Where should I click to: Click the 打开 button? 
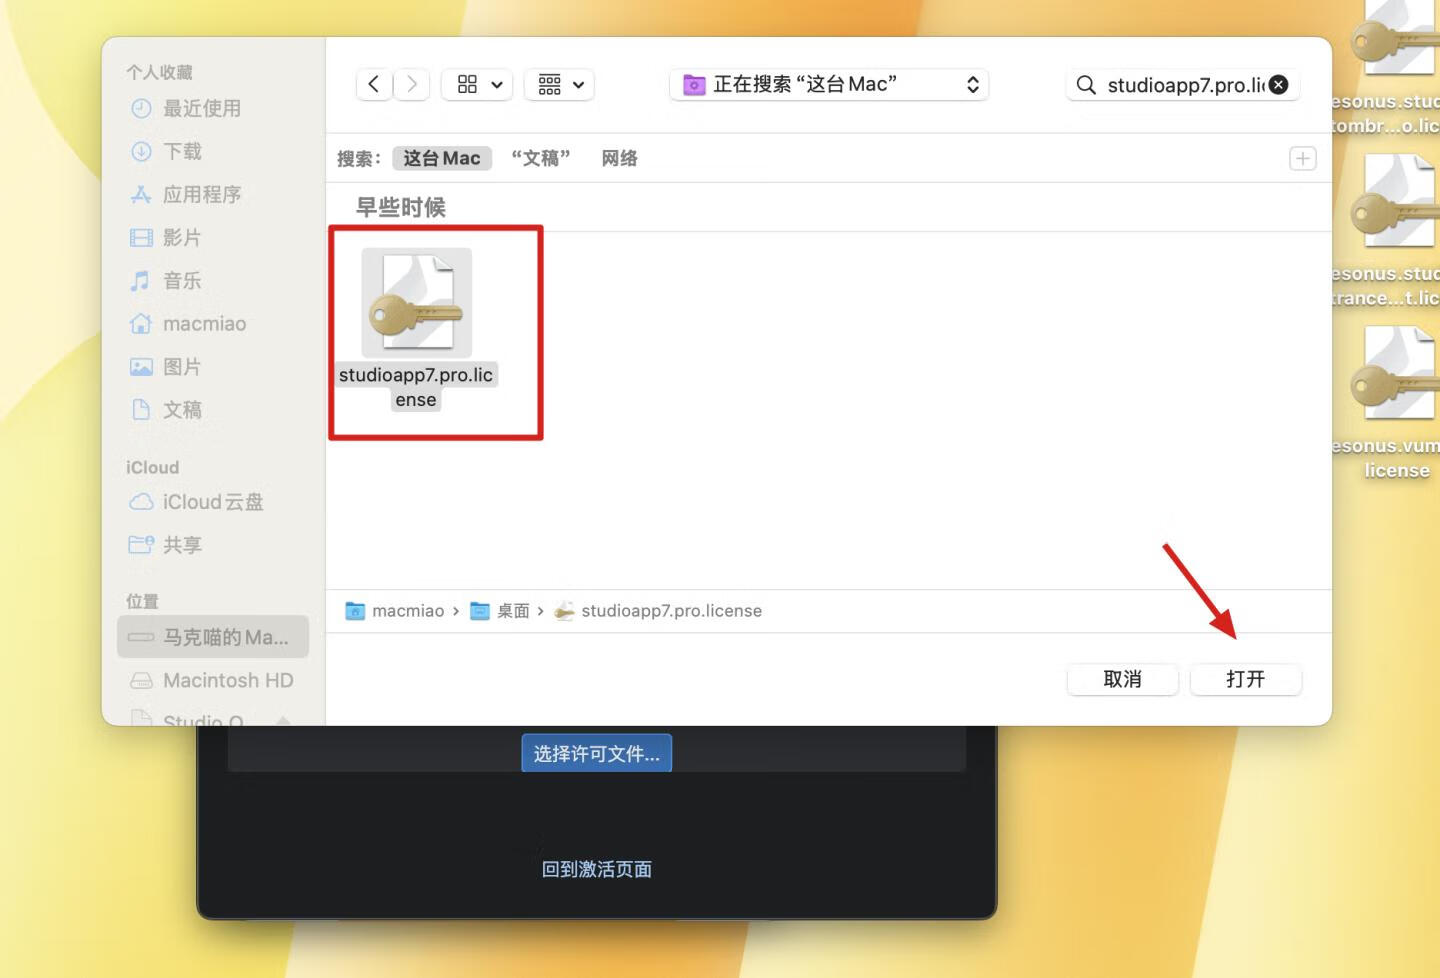tap(1245, 679)
